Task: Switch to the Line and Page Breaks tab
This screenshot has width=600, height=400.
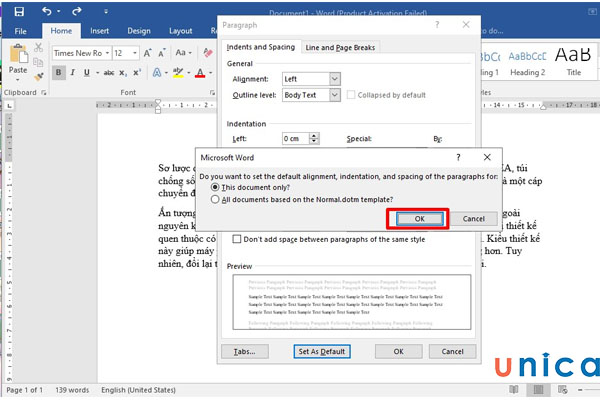Action: [x=339, y=47]
